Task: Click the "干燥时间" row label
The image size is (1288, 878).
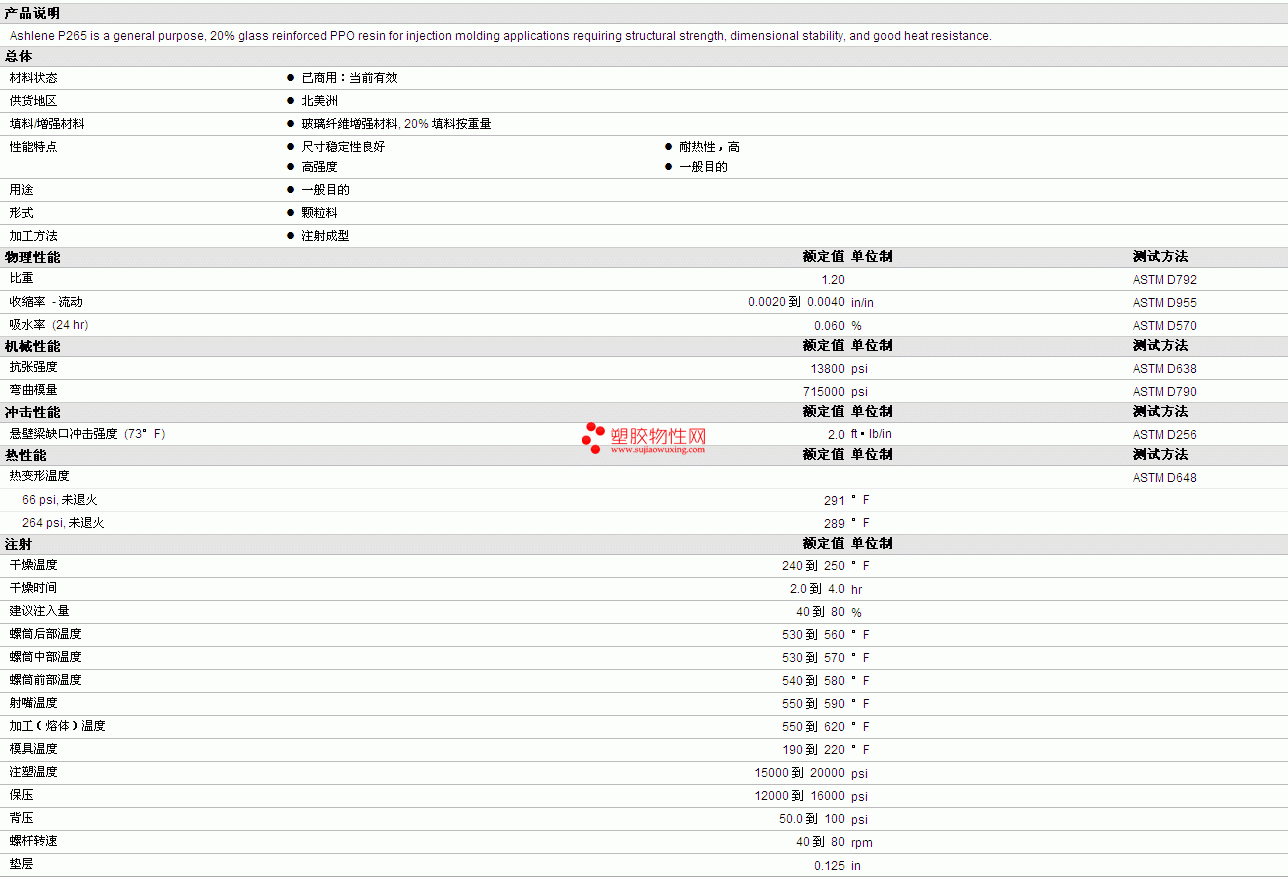Action: pyautogui.click(x=34, y=589)
